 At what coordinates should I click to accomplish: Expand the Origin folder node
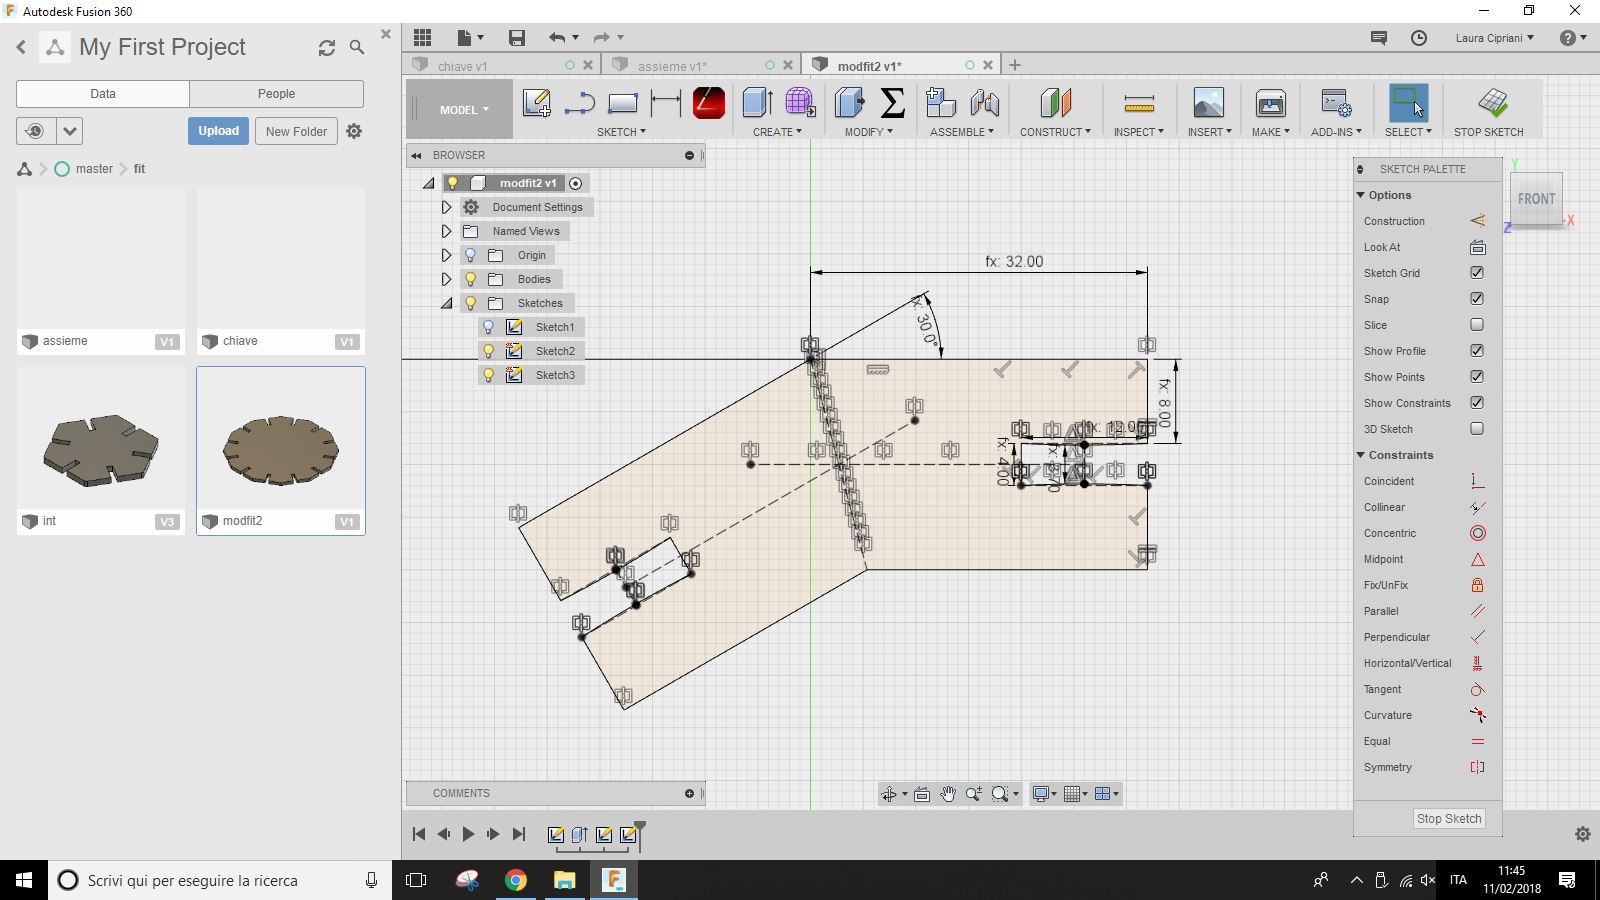coord(447,255)
